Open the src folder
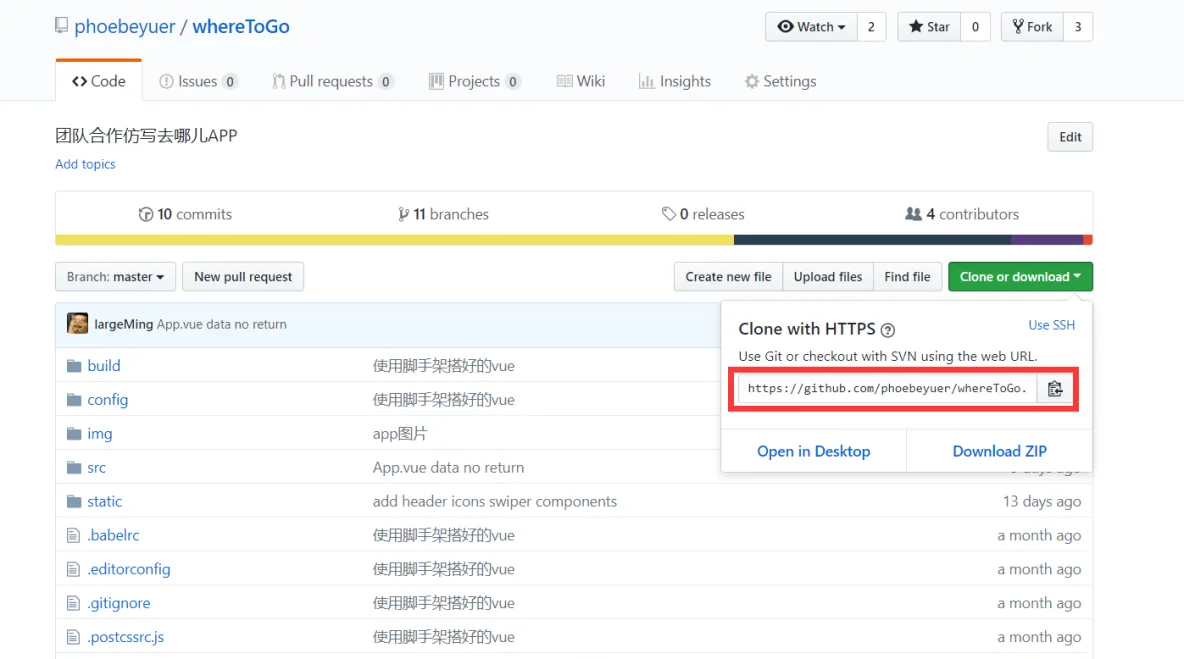1184x659 pixels. coord(97,467)
